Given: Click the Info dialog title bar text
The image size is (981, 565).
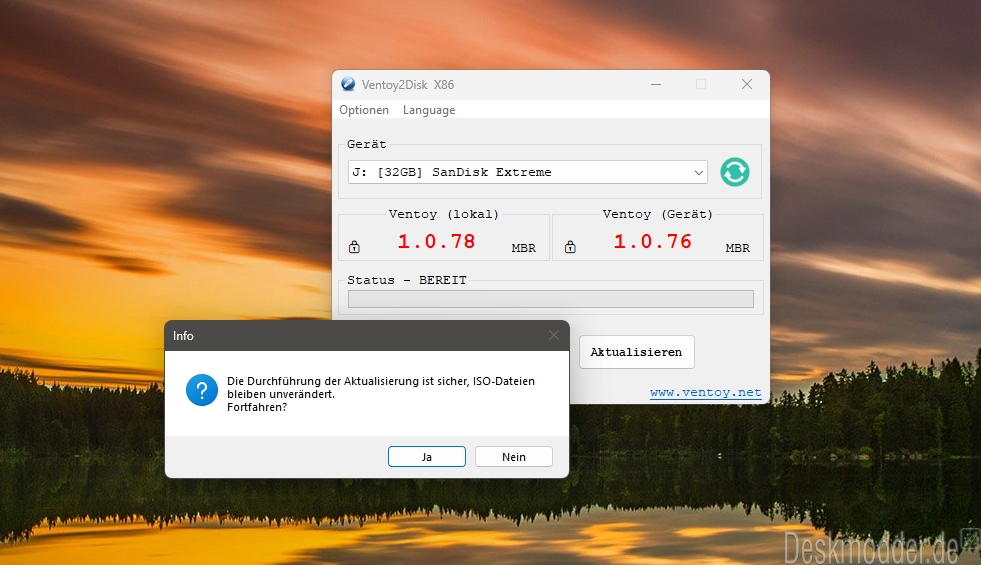Looking at the screenshot, I should [183, 336].
